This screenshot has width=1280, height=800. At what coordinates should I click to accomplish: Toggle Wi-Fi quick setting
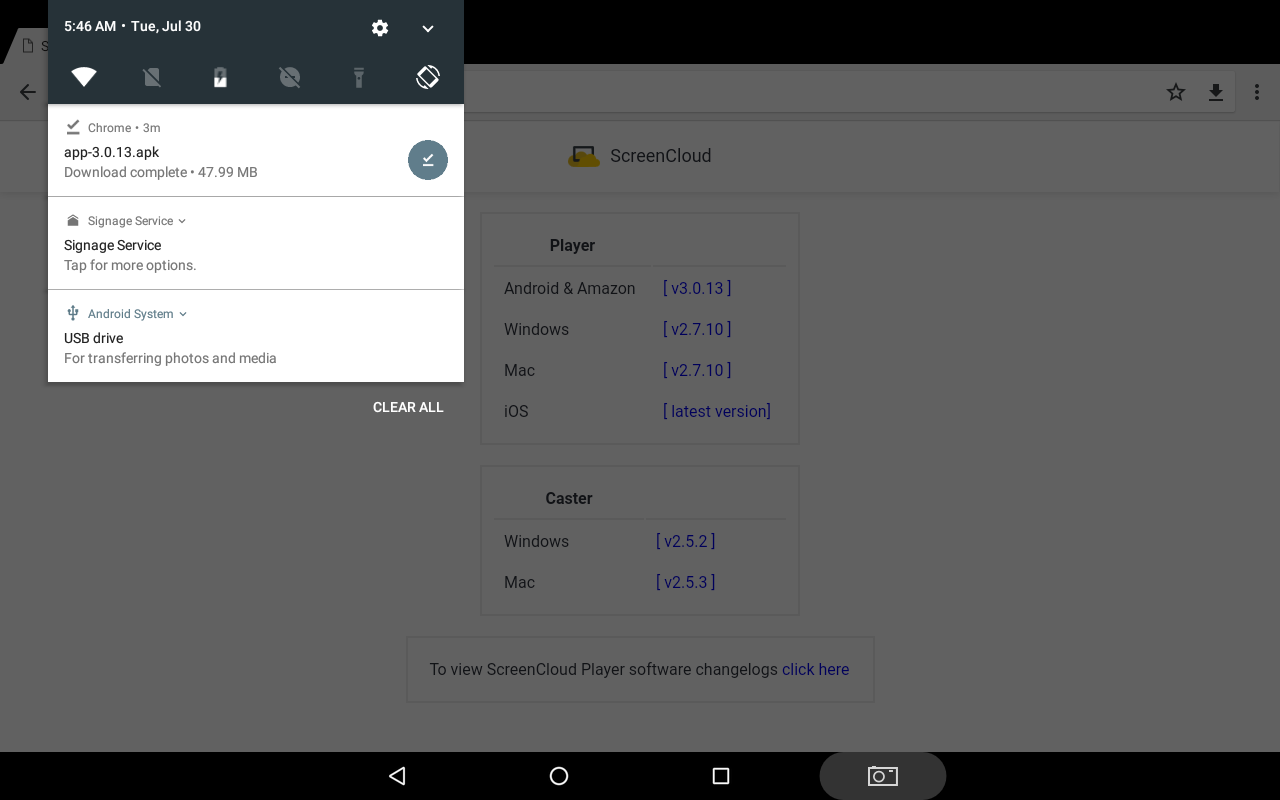pos(84,77)
